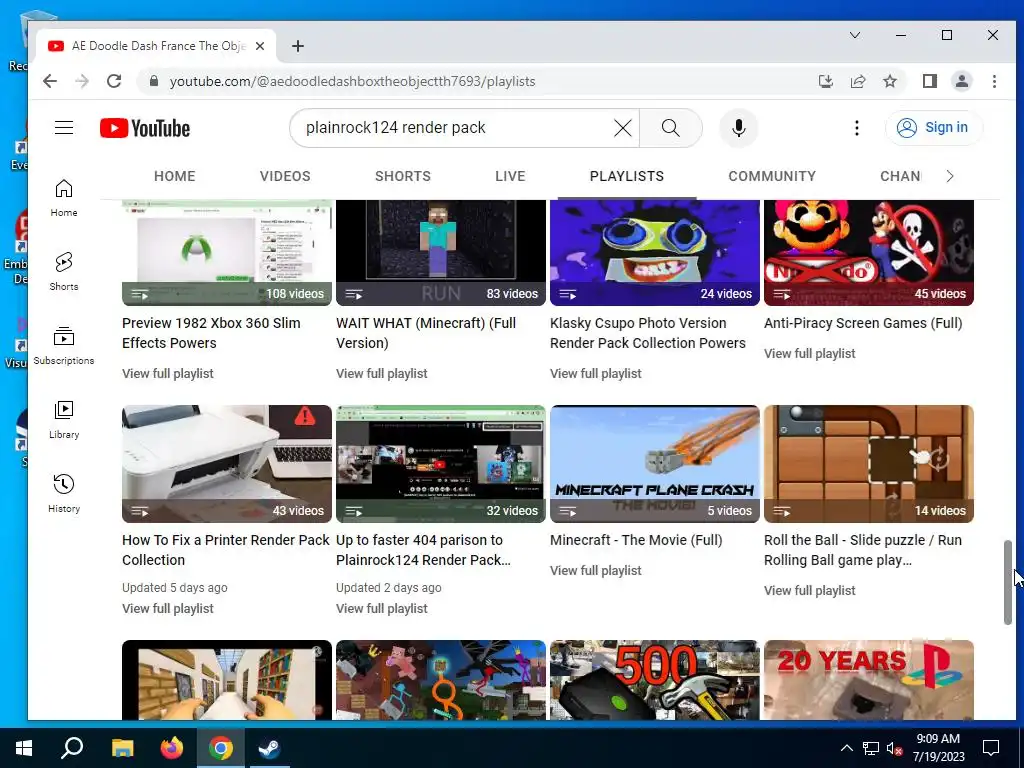This screenshot has width=1024, height=768.
Task: Launch Firefox from the taskbar
Action: [172, 748]
